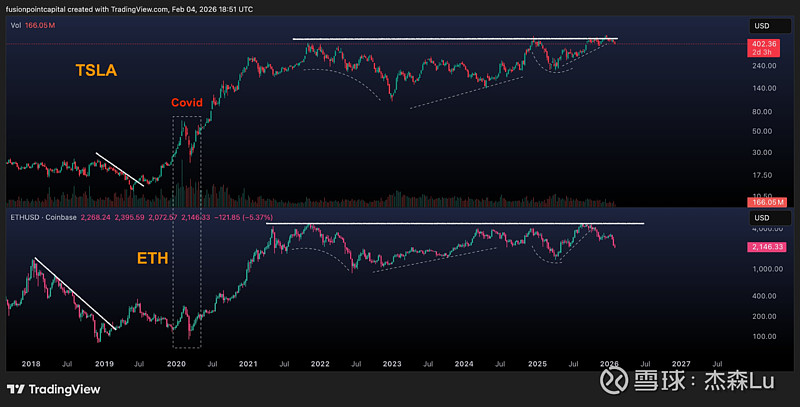Select the orange TSLA text annotation

pyautogui.click(x=96, y=70)
